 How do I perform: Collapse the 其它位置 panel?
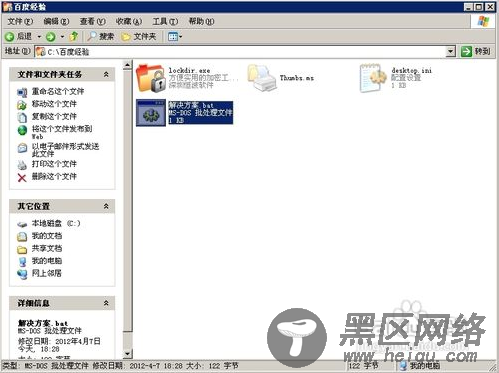click(106, 206)
